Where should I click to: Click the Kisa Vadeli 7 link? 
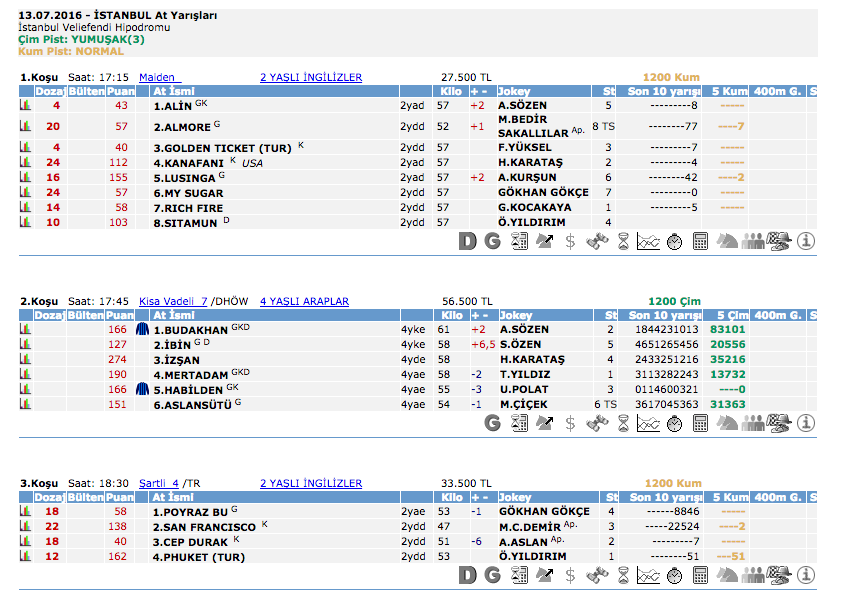[x=173, y=301]
